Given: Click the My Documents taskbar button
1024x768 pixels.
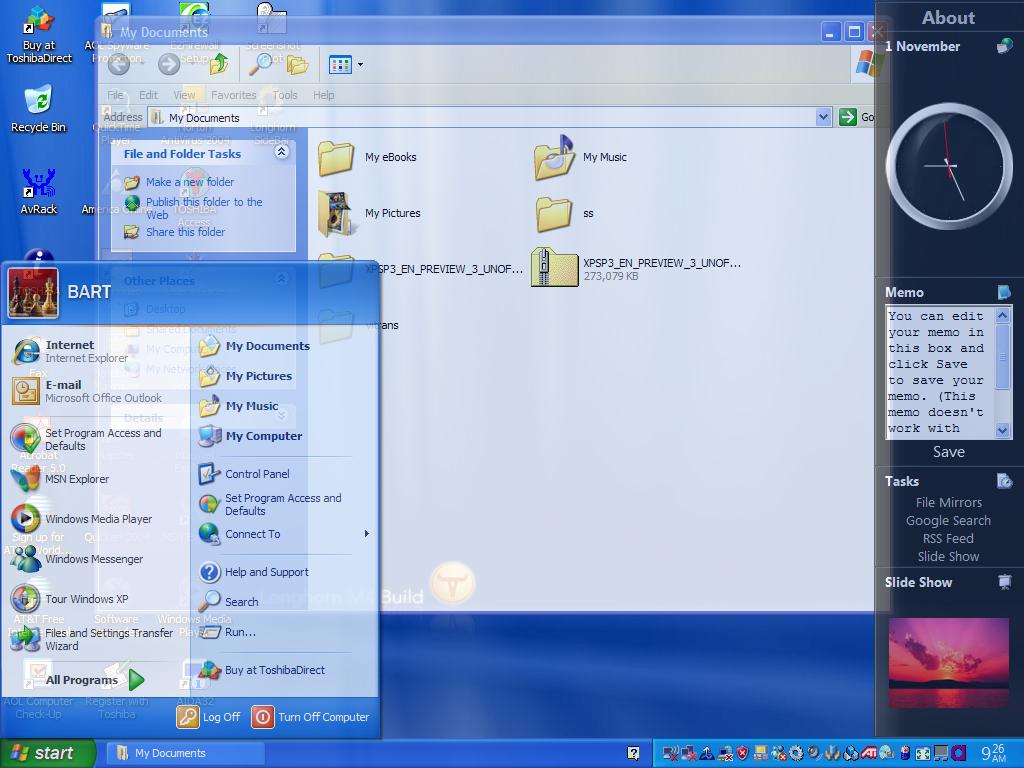Looking at the screenshot, I should coord(184,754).
